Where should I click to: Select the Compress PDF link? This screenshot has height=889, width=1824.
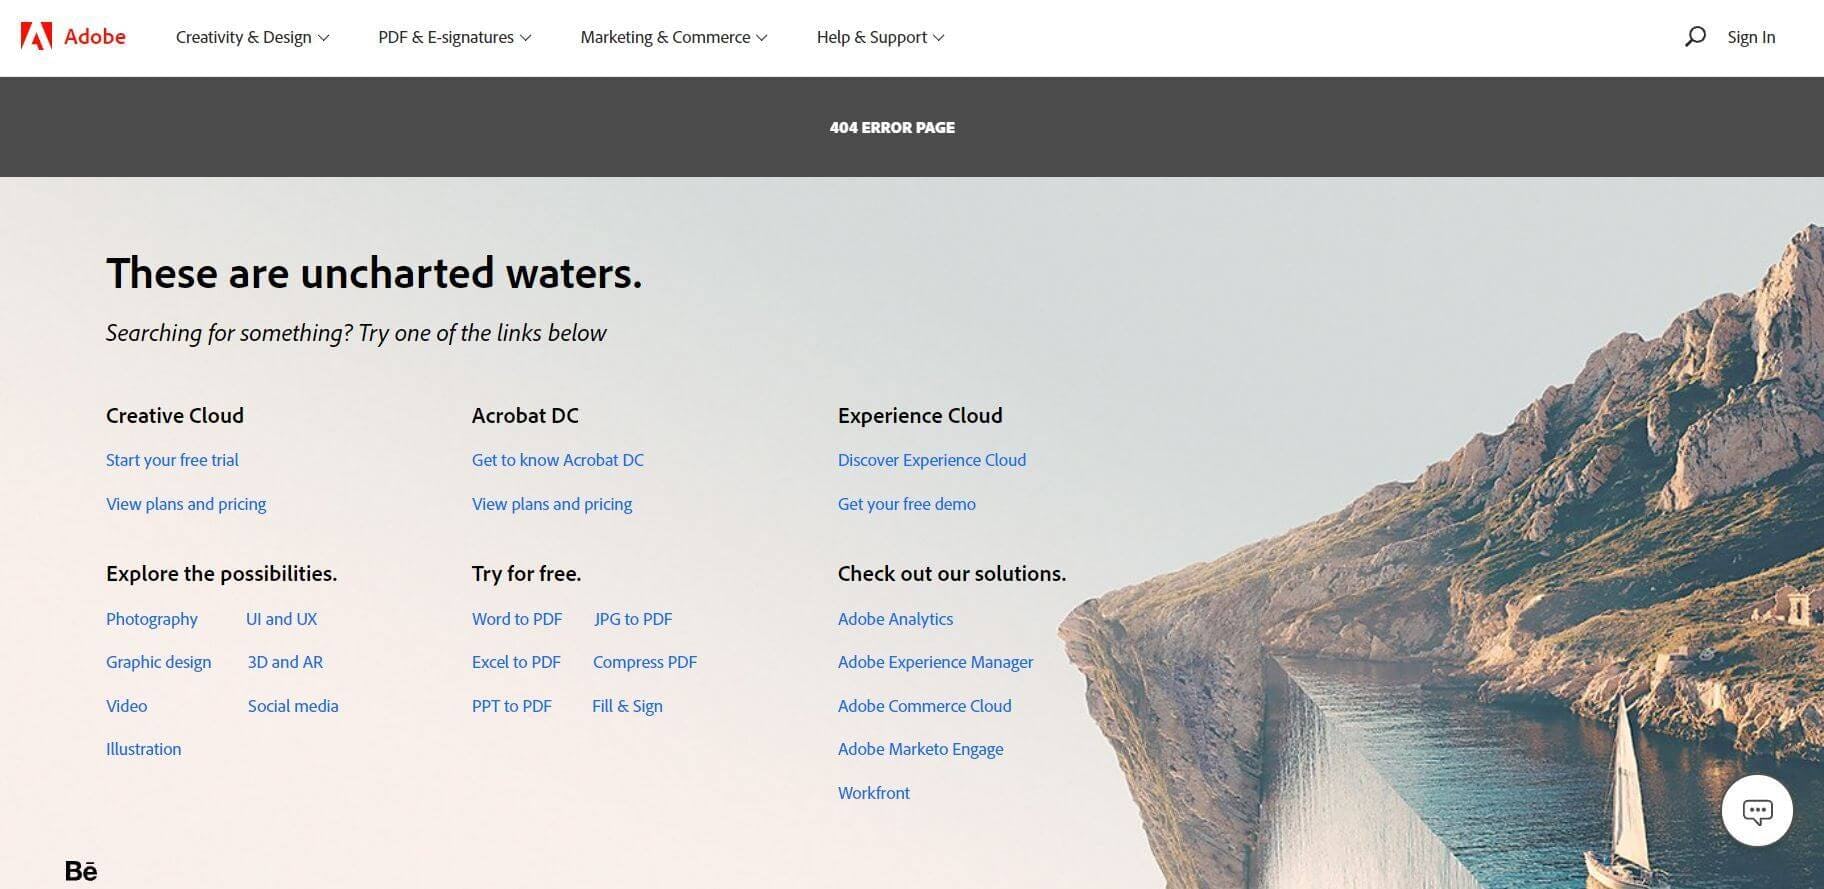click(x=644, y=662)
